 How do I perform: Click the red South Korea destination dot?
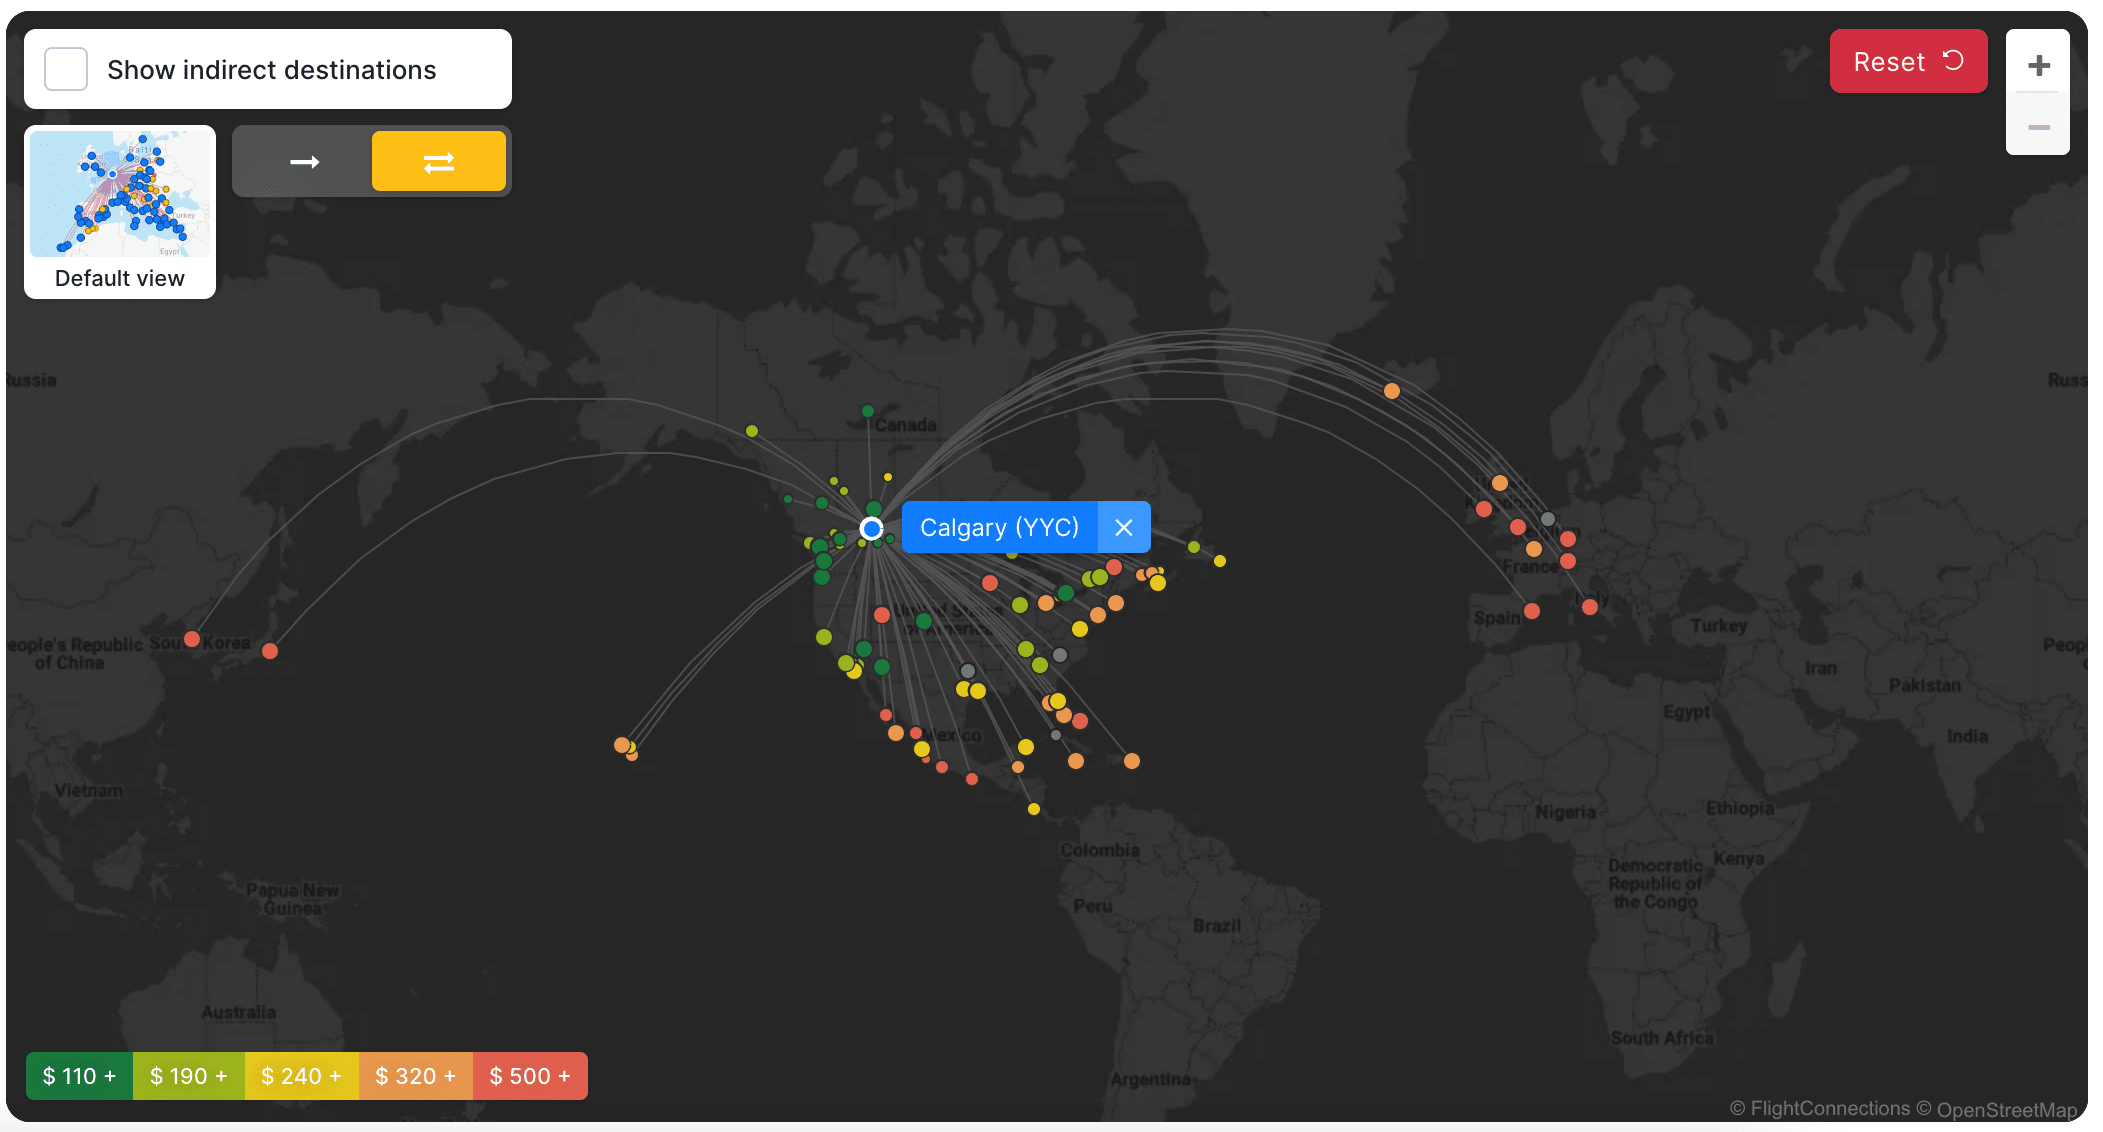(192, 639)
